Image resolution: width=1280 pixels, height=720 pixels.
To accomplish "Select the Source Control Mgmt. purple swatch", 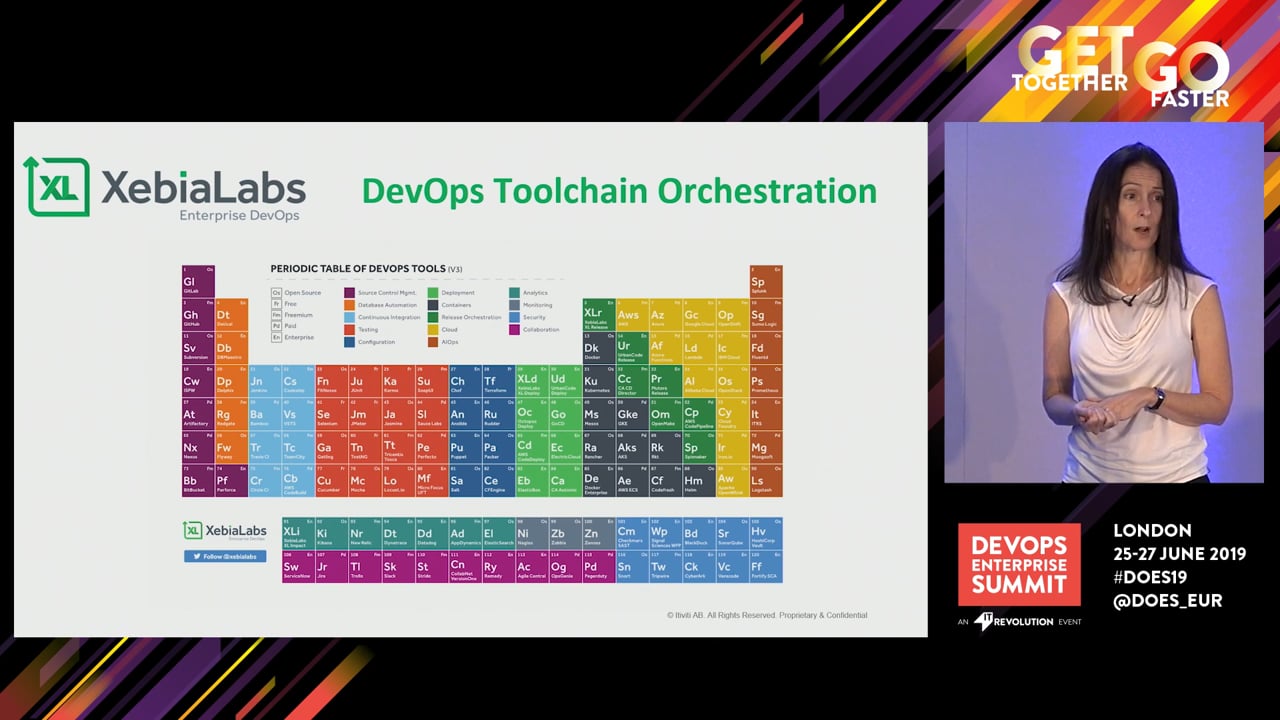I will 349,293.
